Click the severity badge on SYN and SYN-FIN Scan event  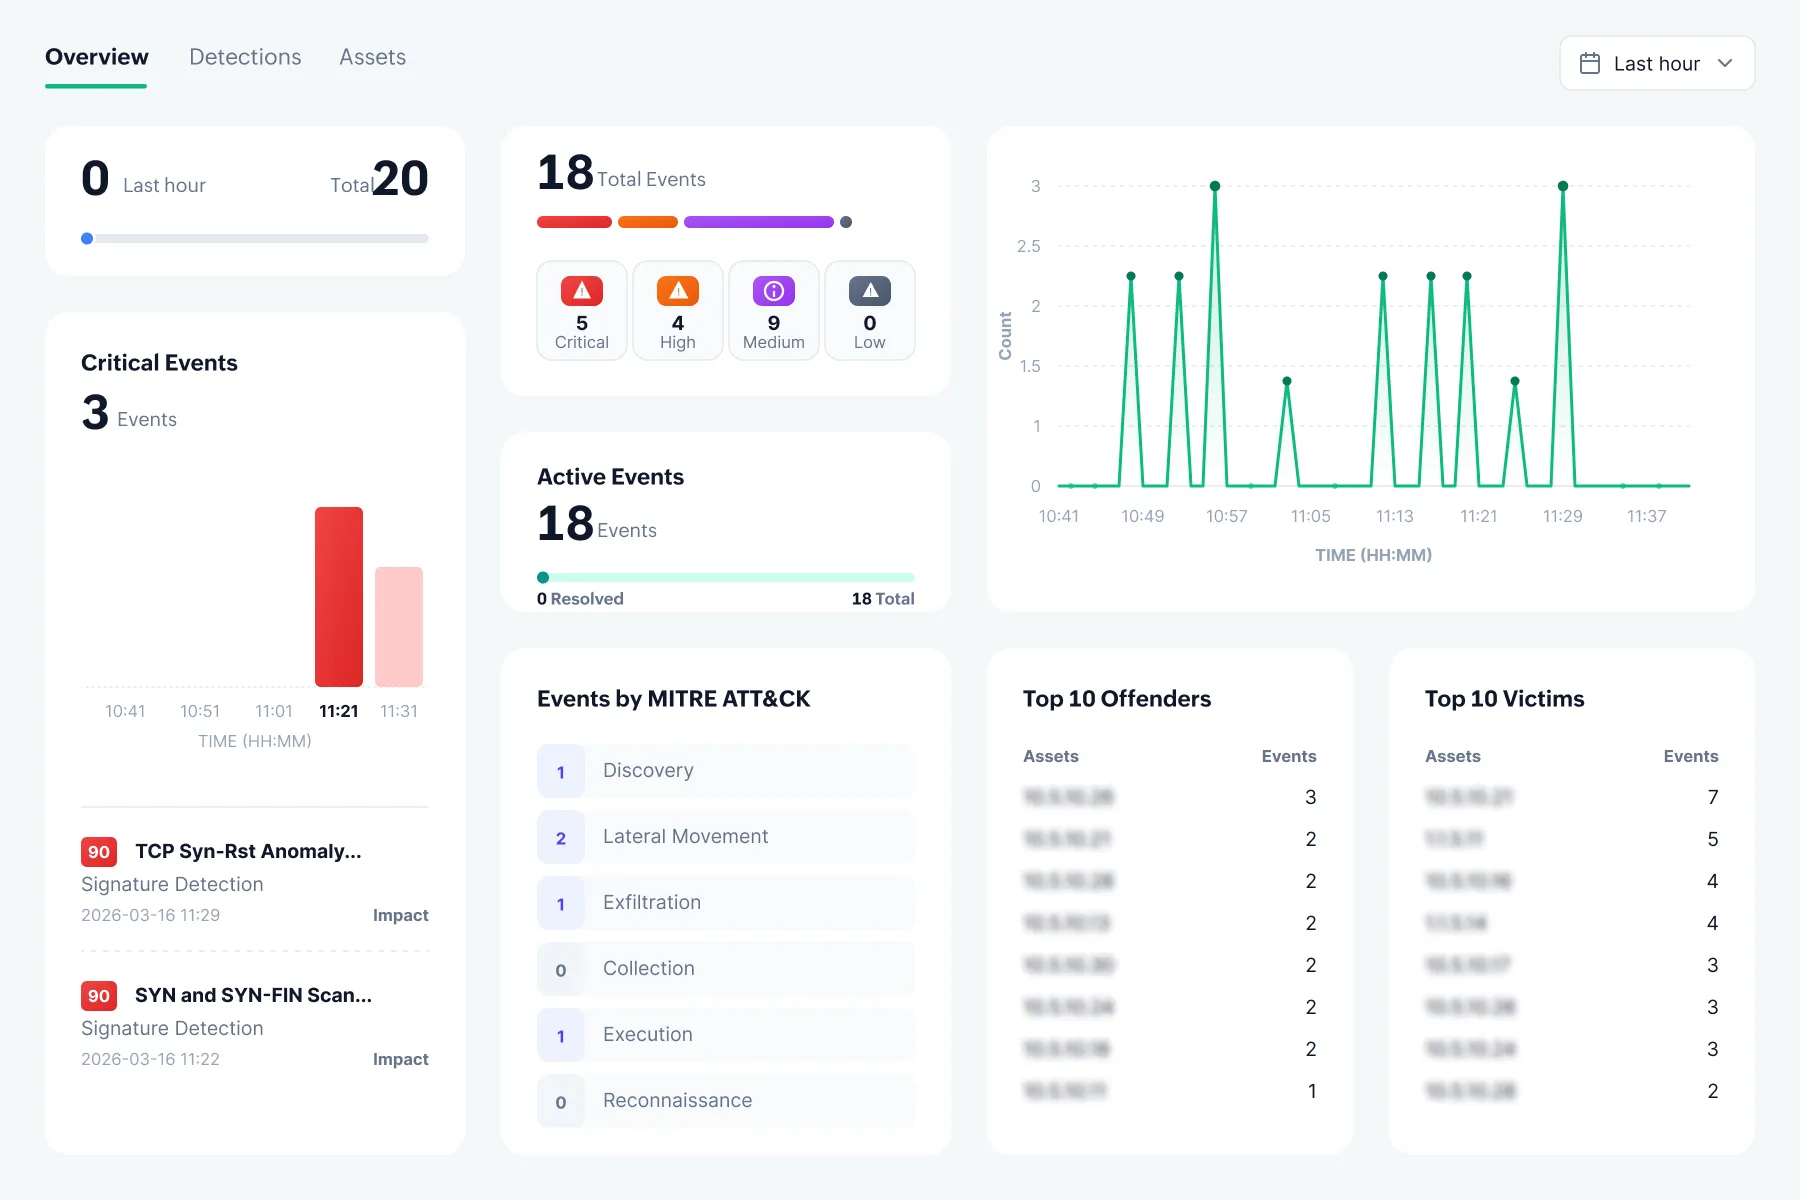coord(98,995)
